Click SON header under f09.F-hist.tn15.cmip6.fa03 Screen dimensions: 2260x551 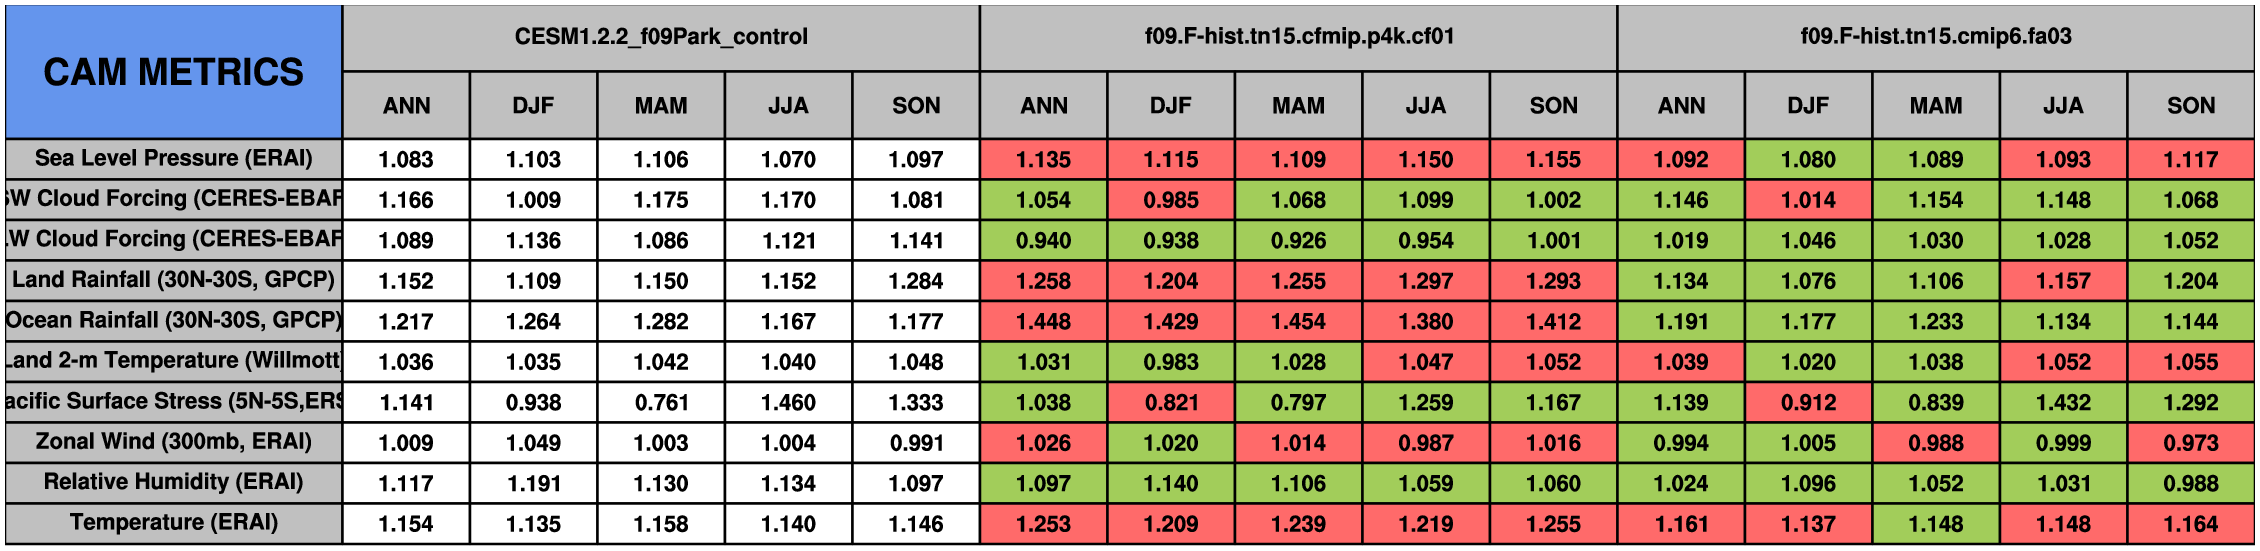2190,105
